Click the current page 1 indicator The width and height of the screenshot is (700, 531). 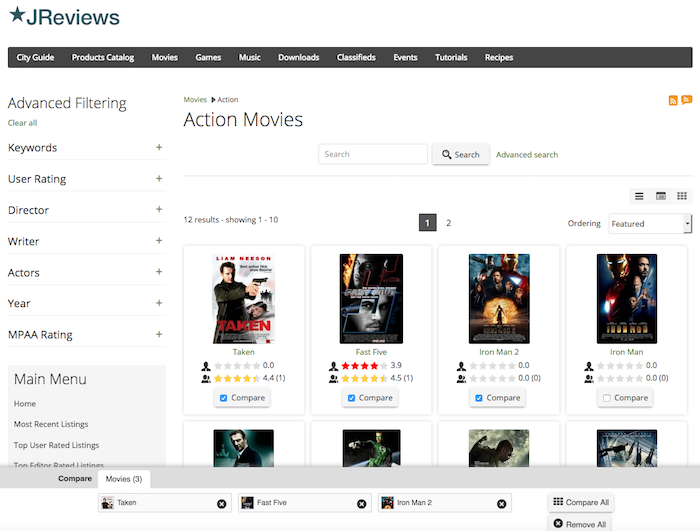point(427,222)
